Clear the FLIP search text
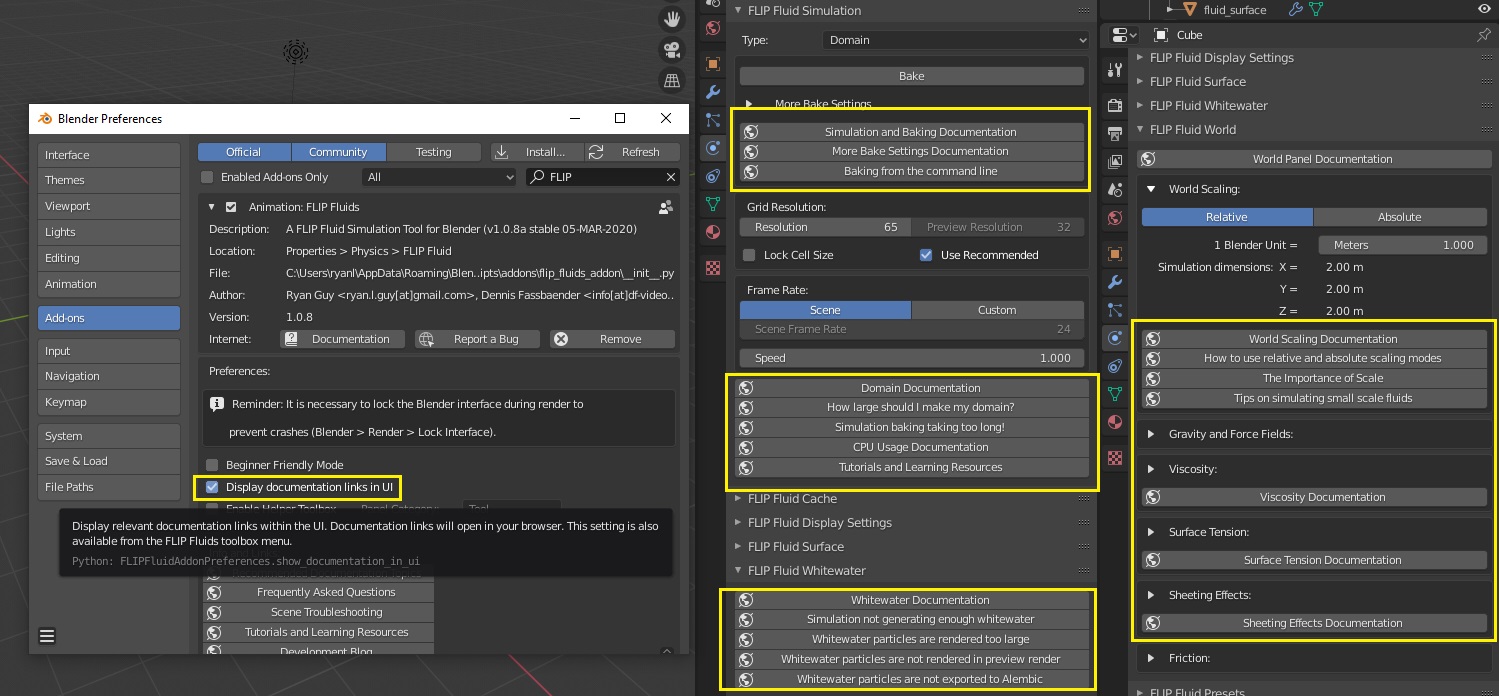Screen dimensions: 1499x696 pyautogui.click(x=671, y=177)
